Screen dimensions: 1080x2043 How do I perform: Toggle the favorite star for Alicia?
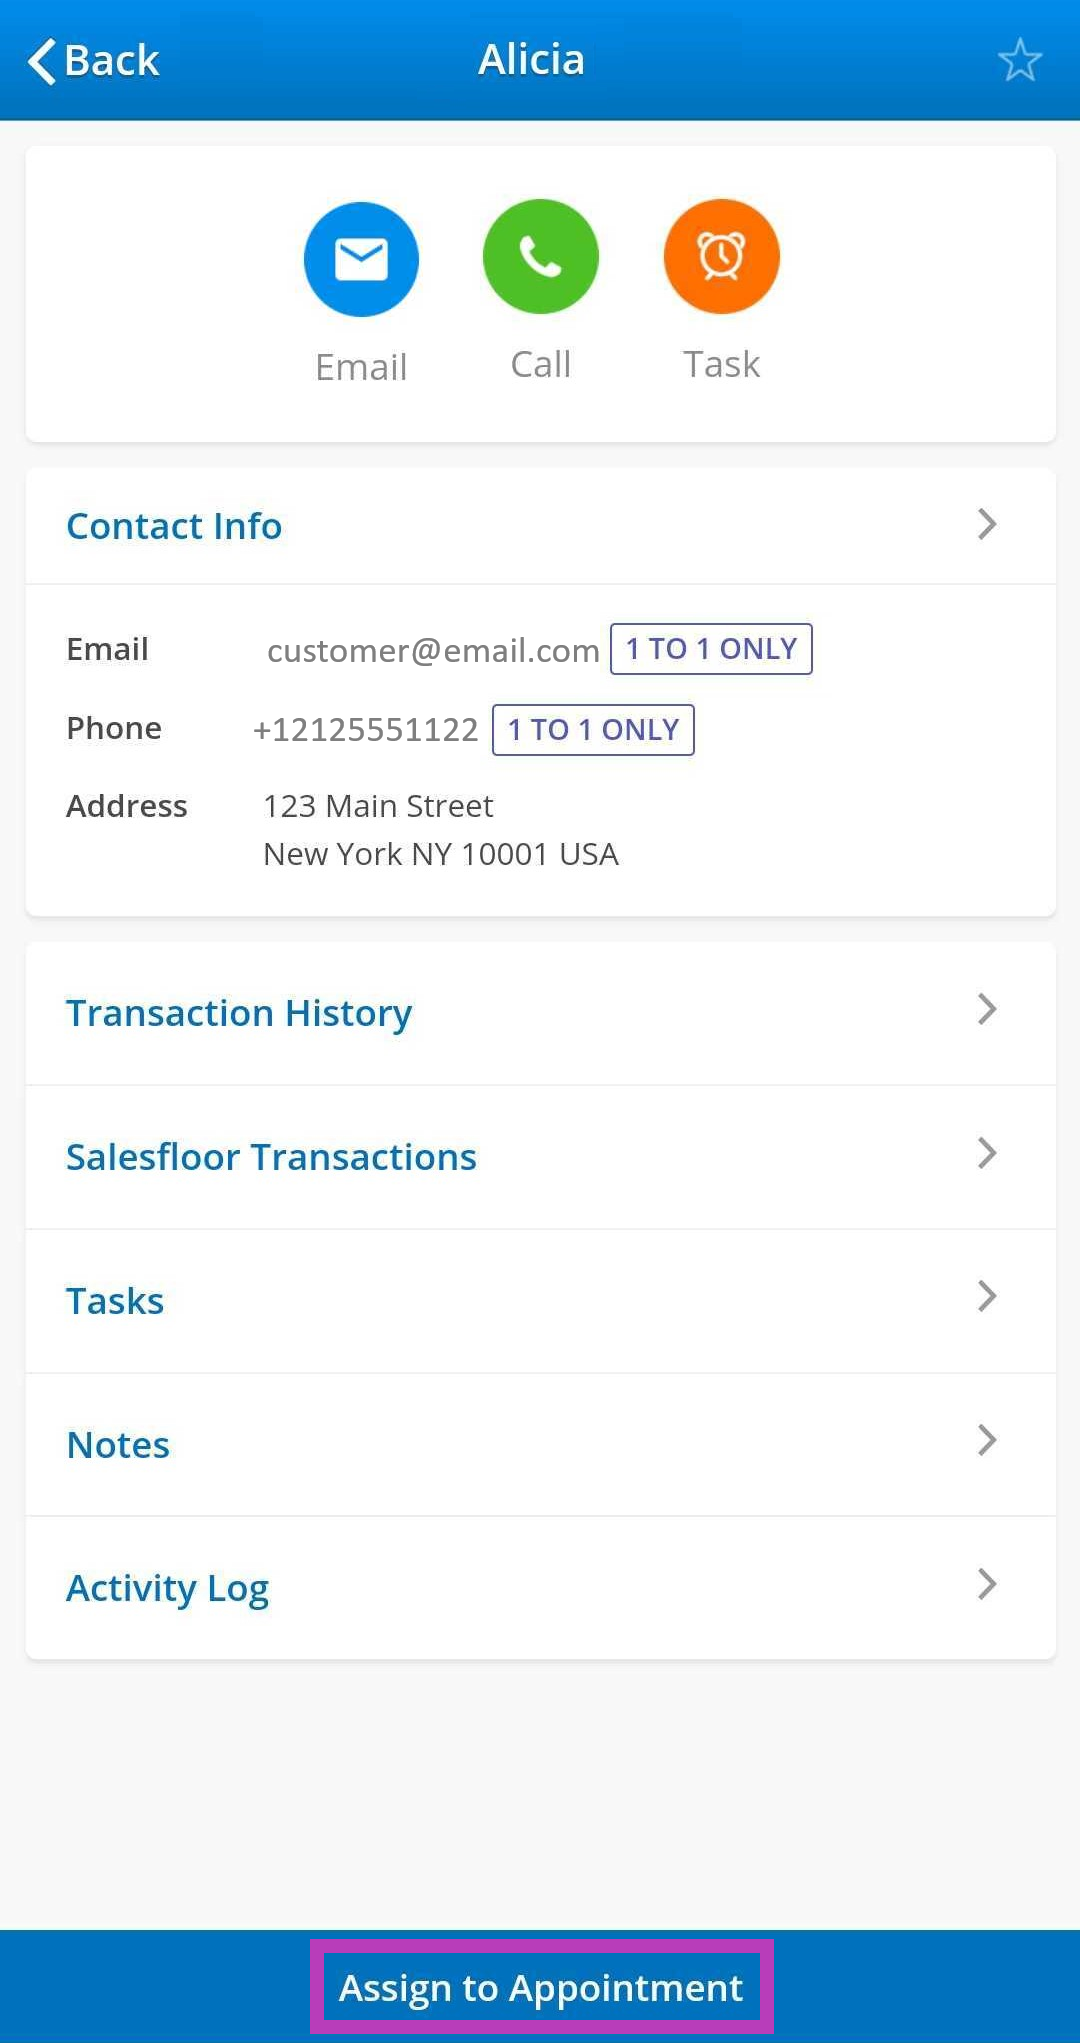[1019, 60]
